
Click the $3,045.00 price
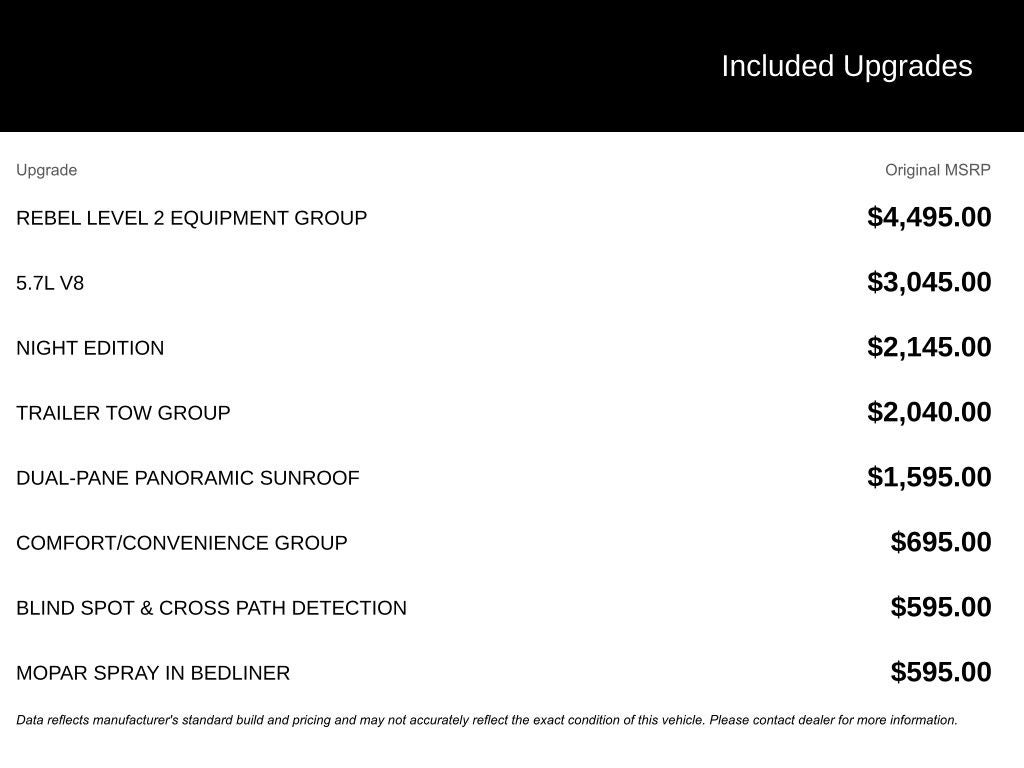tap(929, 282)
